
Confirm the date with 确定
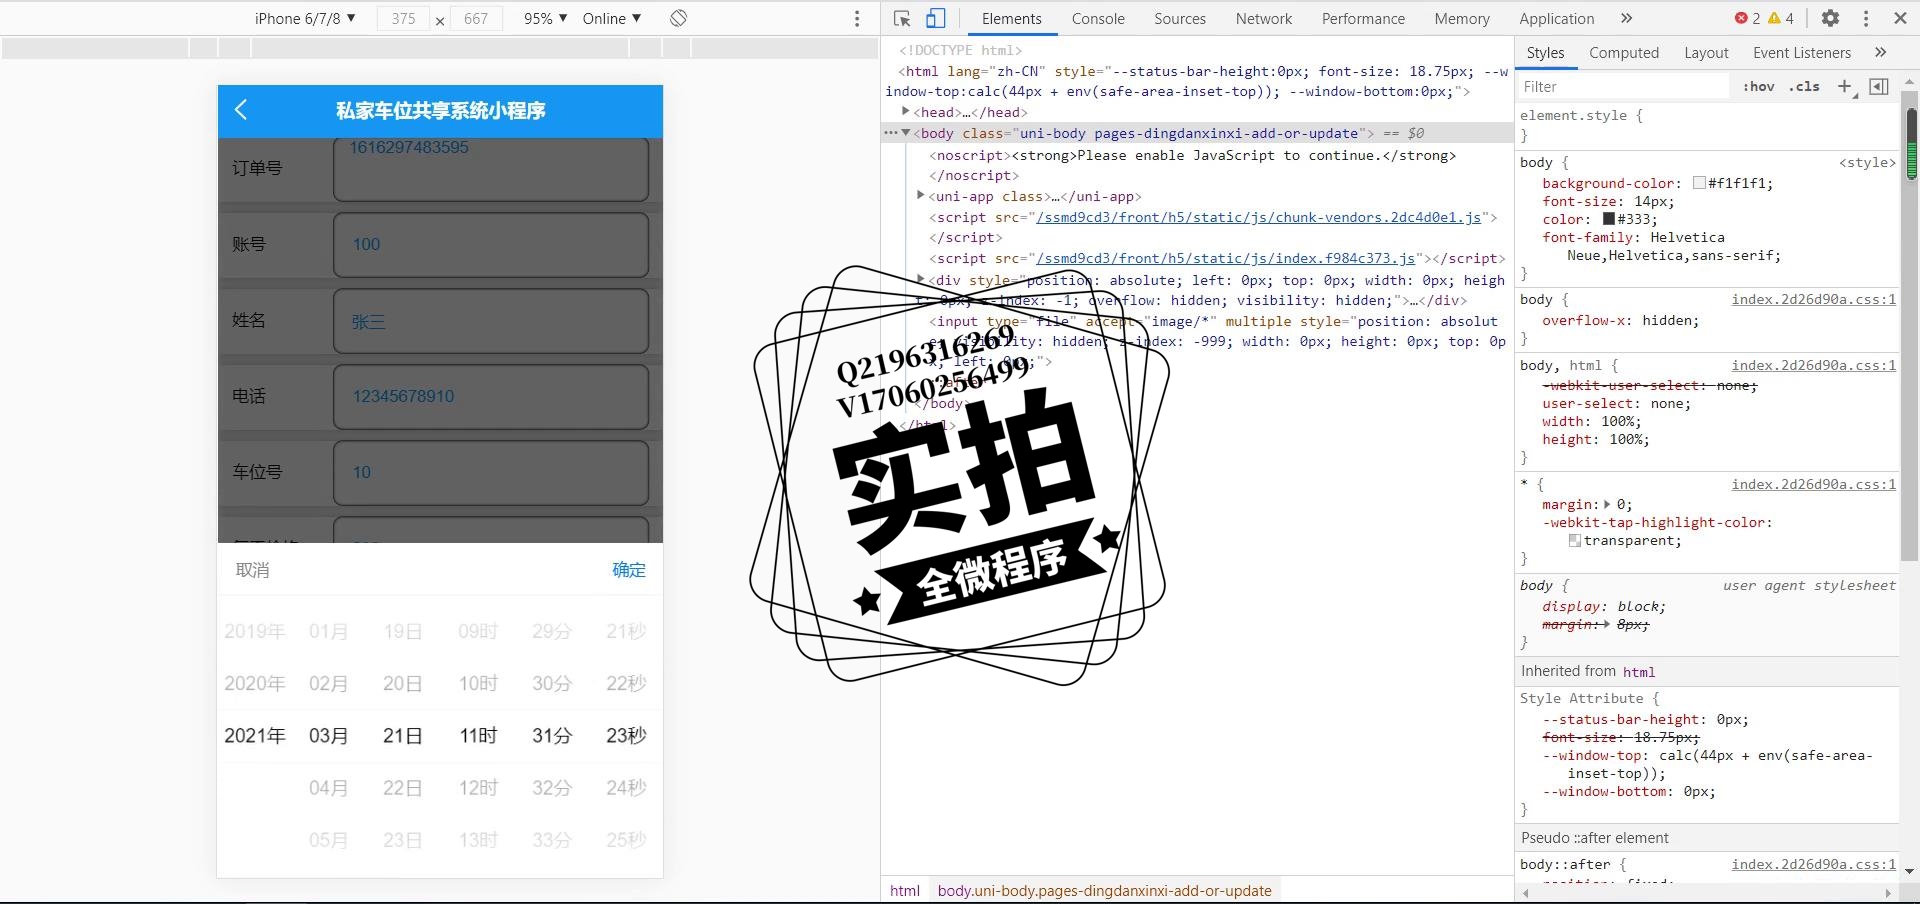(x=629, y=570)
